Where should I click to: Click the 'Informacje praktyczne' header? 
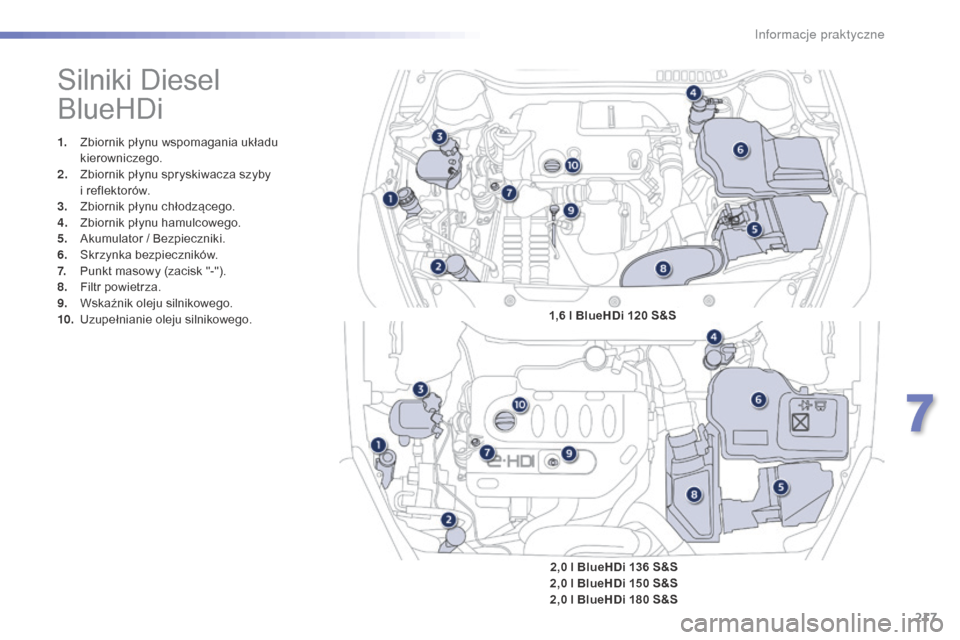[x=819, y=34]
